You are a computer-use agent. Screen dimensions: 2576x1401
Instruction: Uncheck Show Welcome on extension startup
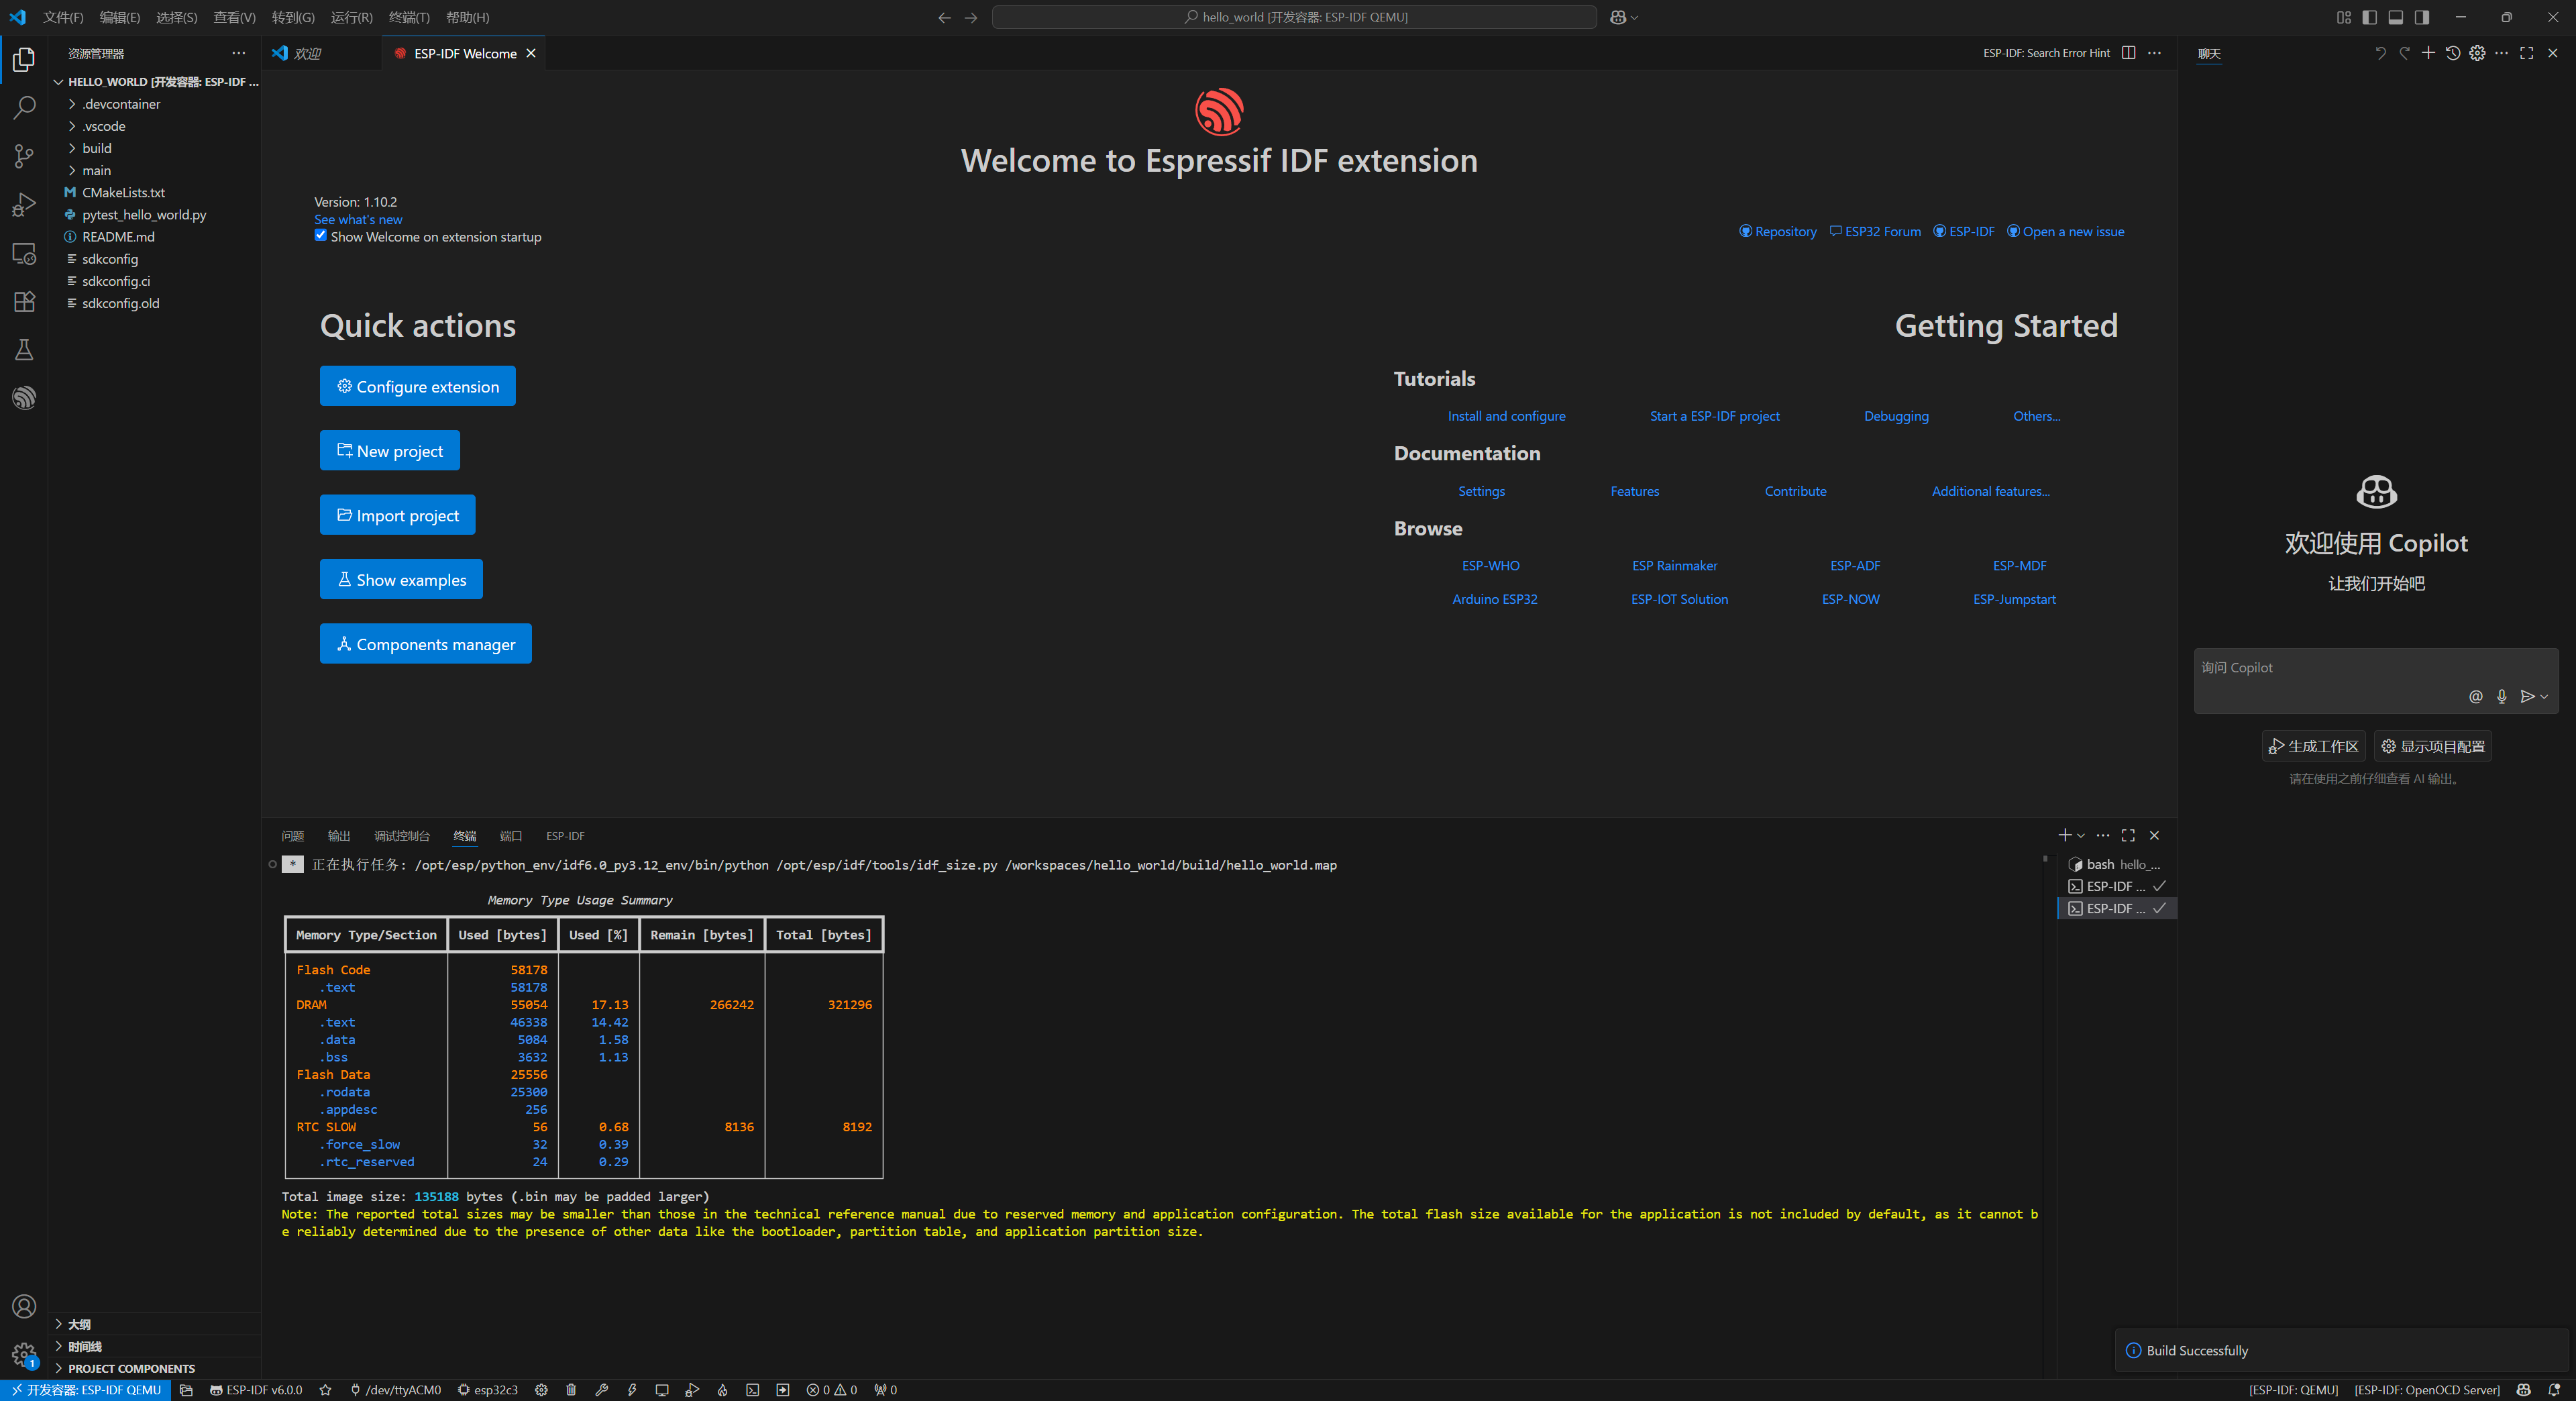pos(321,235)
